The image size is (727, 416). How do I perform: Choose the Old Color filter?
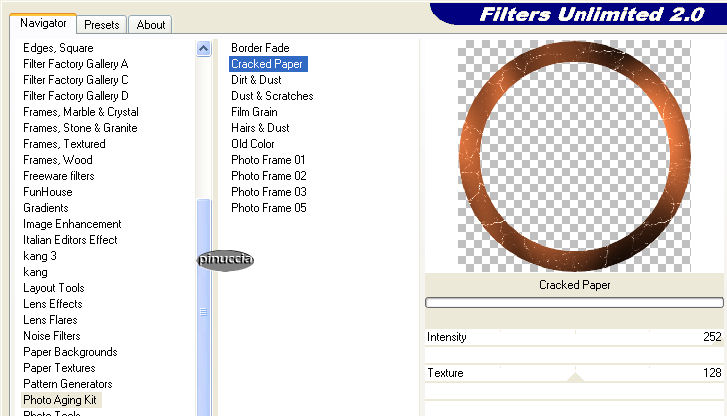253,144
